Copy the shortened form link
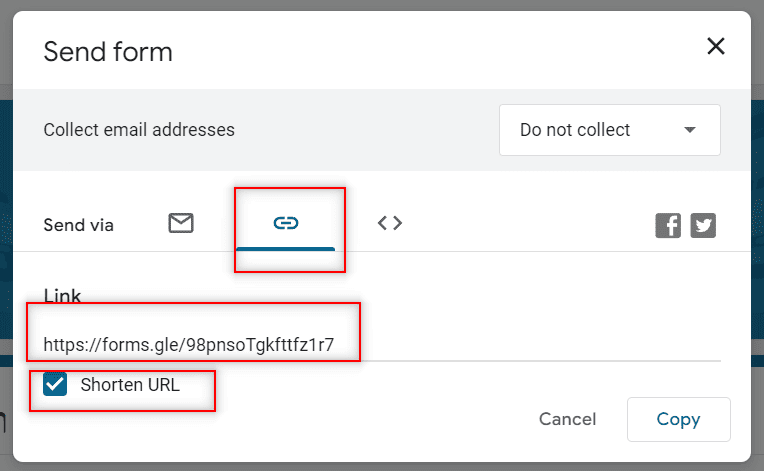 (679, 419)
